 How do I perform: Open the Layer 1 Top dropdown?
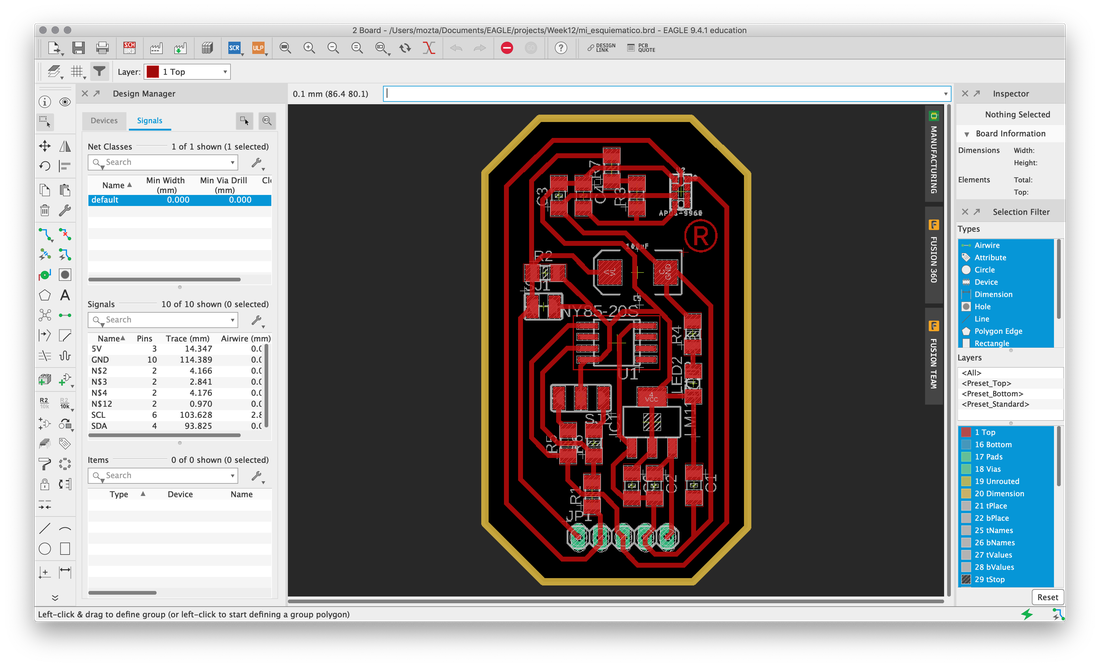coord(187,72)
